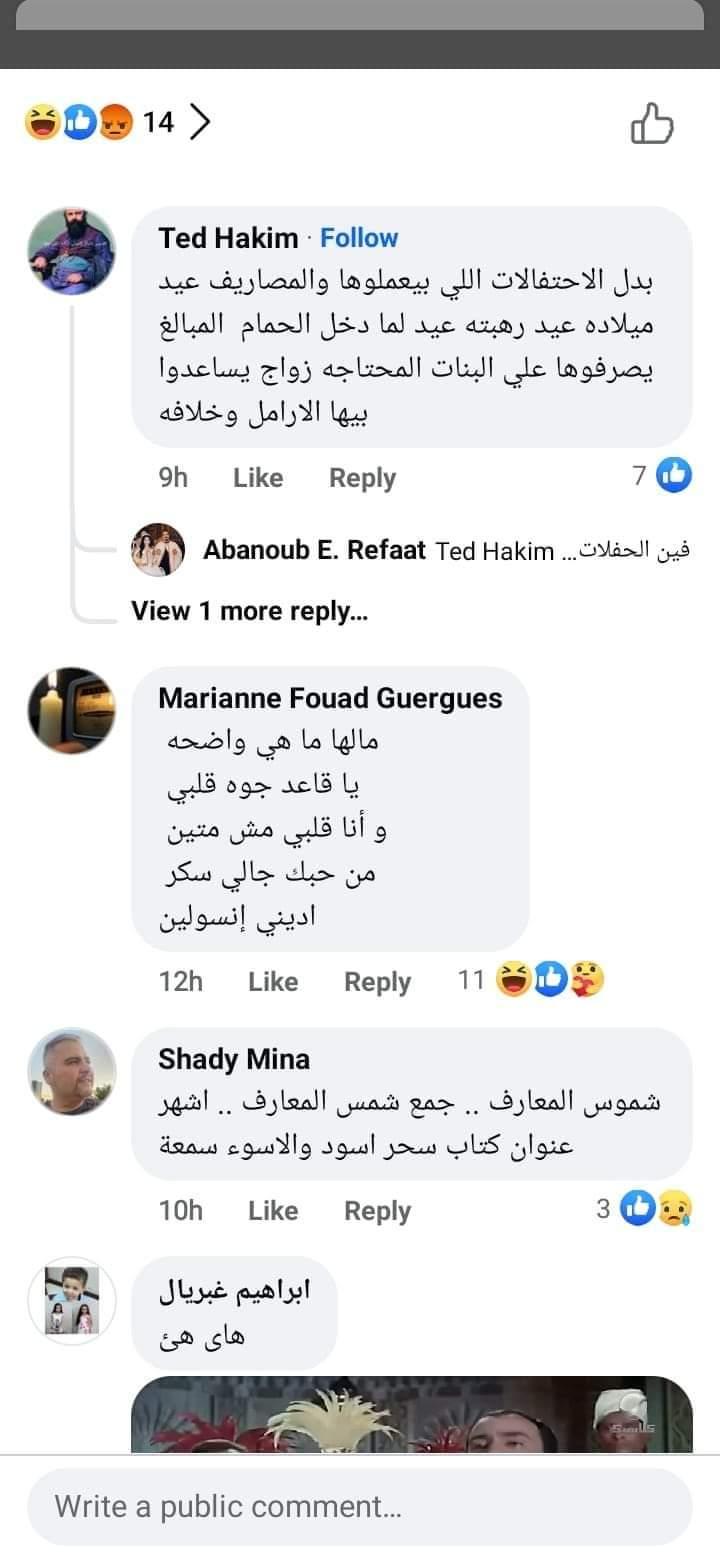Reply to Shady Mina's comment

377,1211
